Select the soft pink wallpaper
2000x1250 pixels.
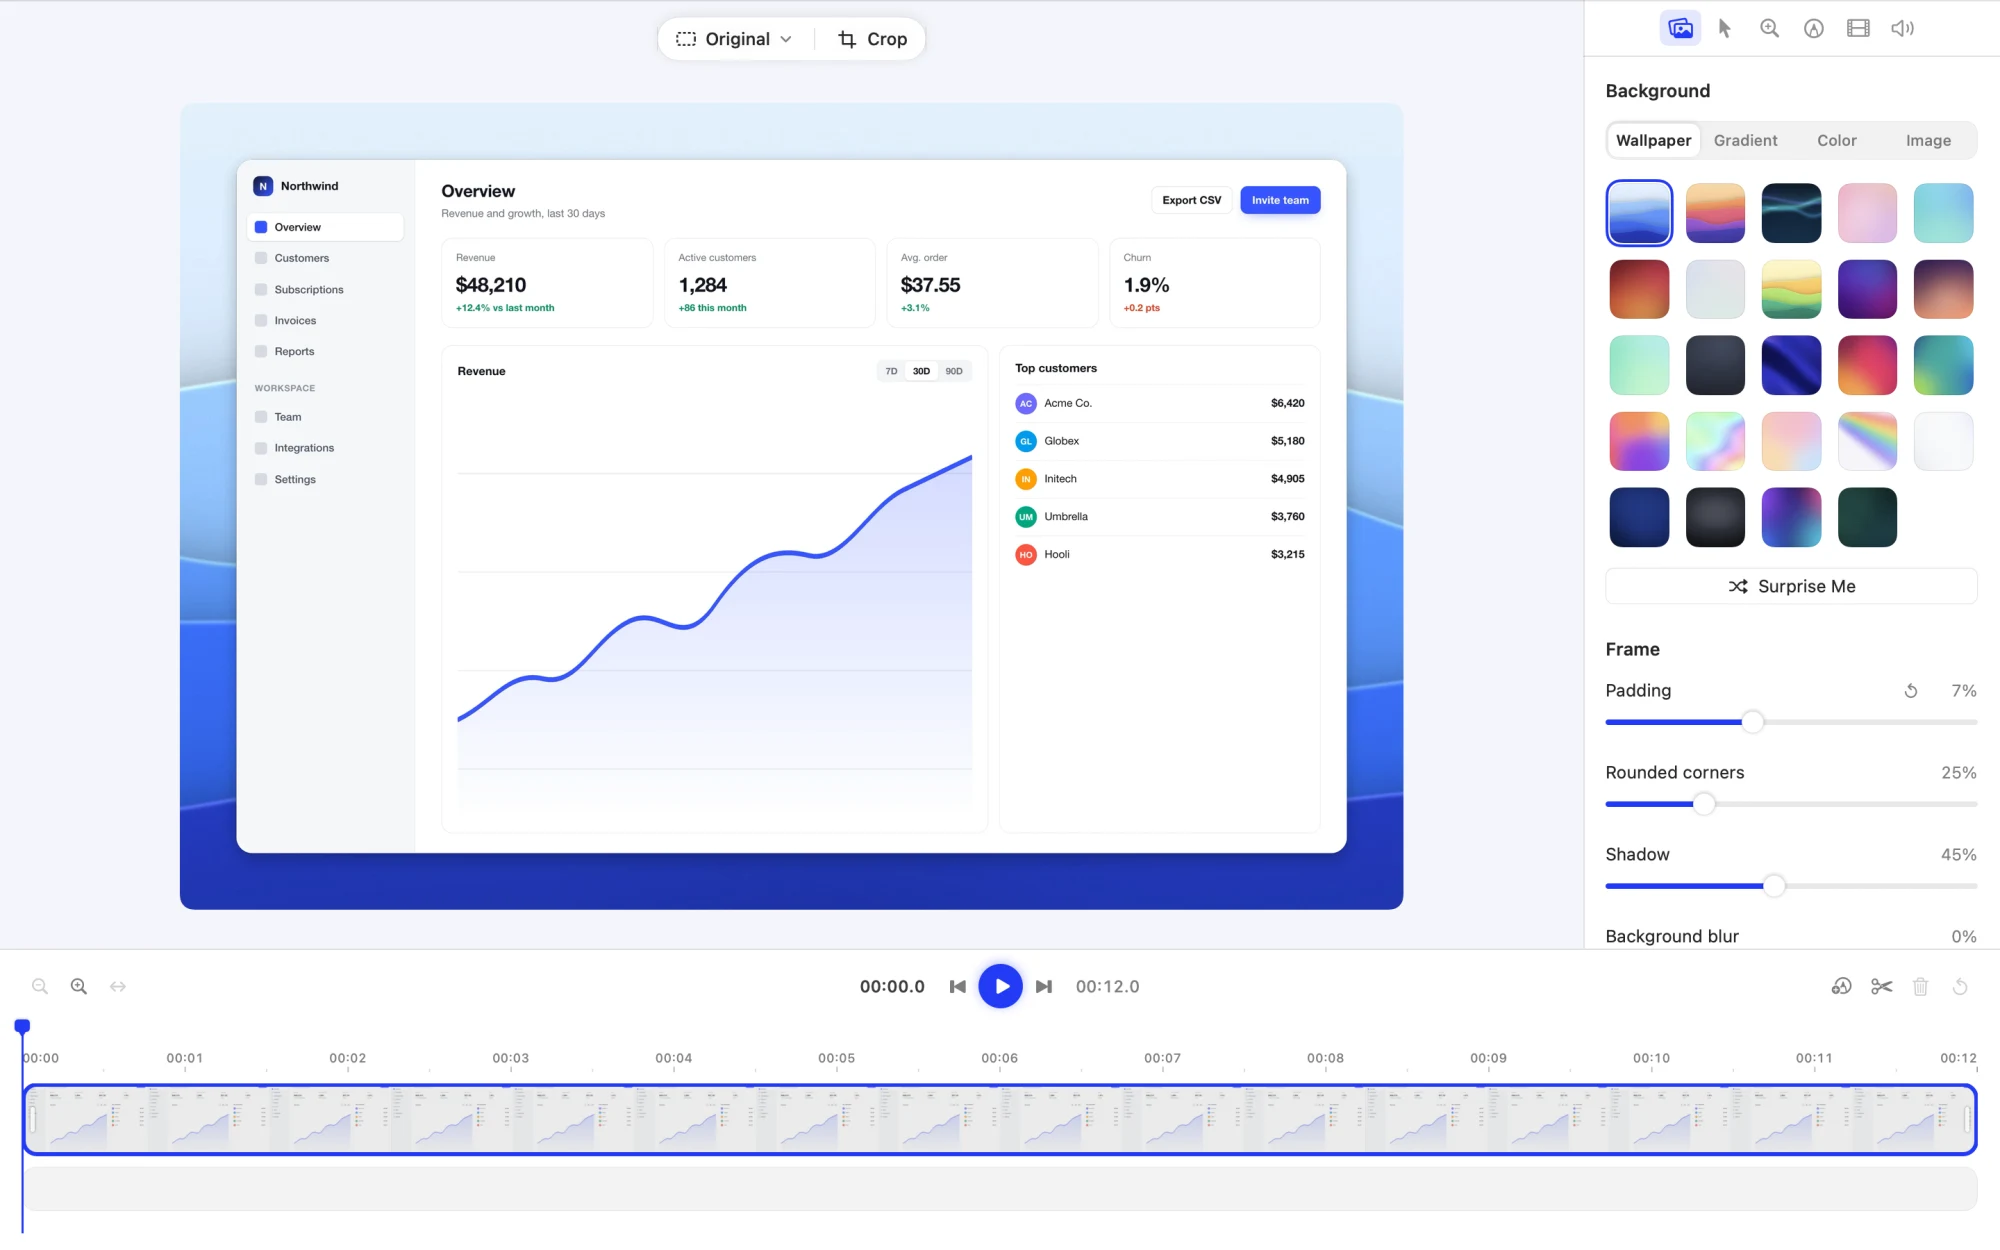(1867, 213)
